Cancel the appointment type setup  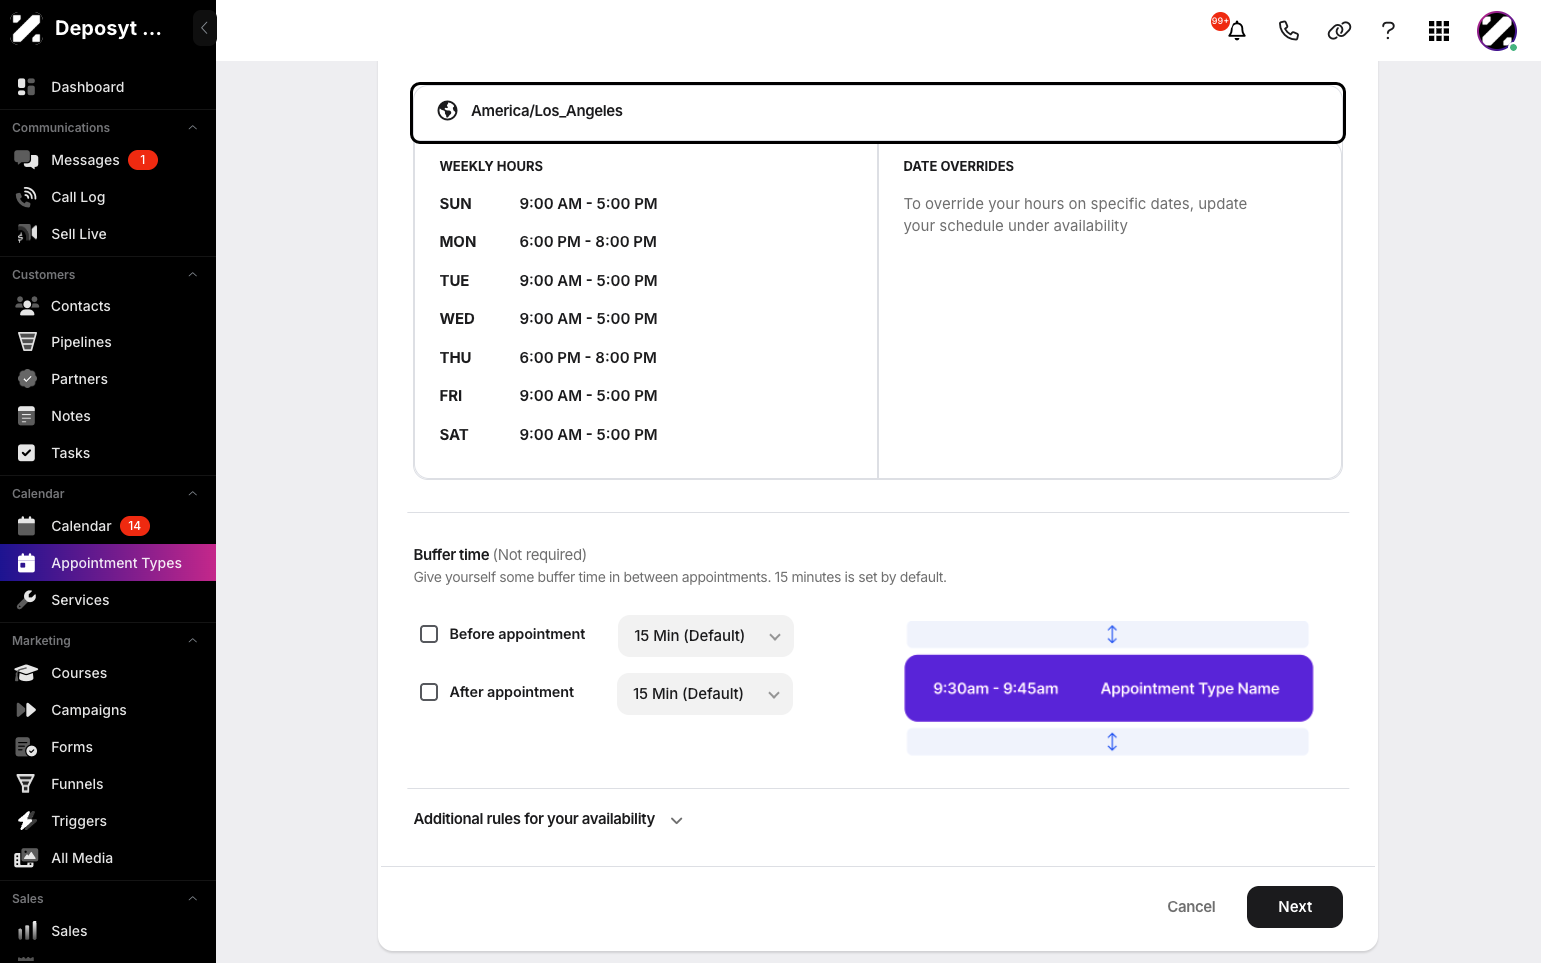[x=1191, y=907]
